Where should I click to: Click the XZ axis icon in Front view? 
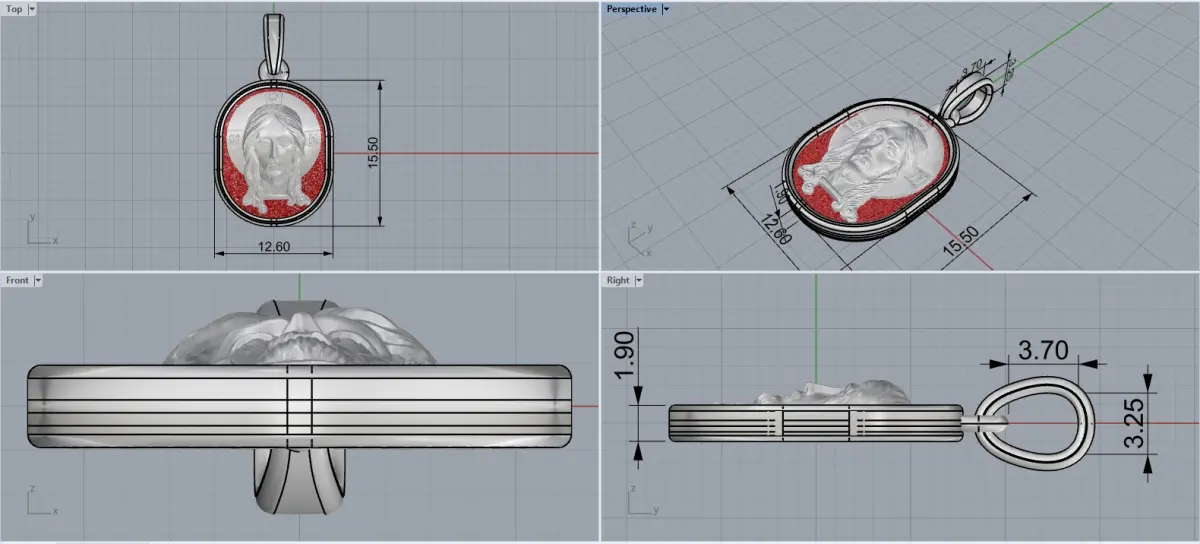[42, 502]
